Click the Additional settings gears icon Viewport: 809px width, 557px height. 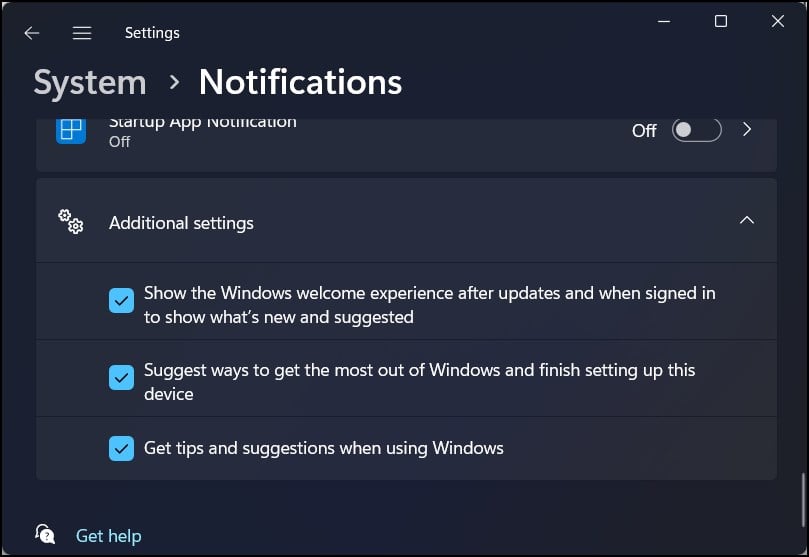coord(71,221)
